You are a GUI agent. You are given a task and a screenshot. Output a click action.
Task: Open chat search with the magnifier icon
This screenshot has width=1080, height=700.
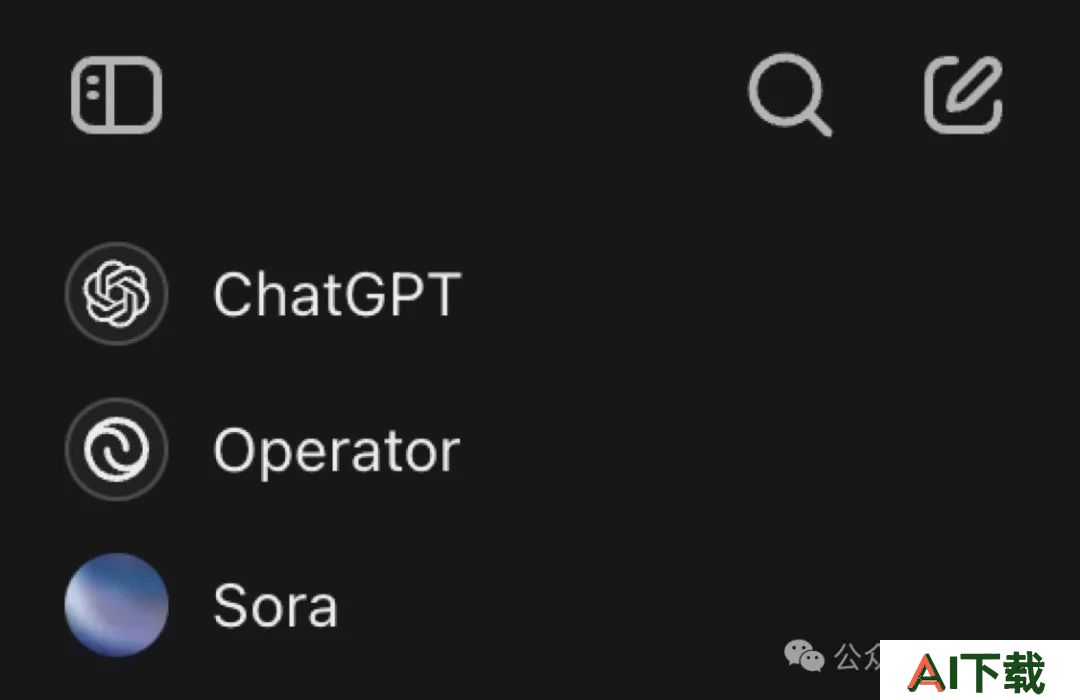[x=789, y=94]
